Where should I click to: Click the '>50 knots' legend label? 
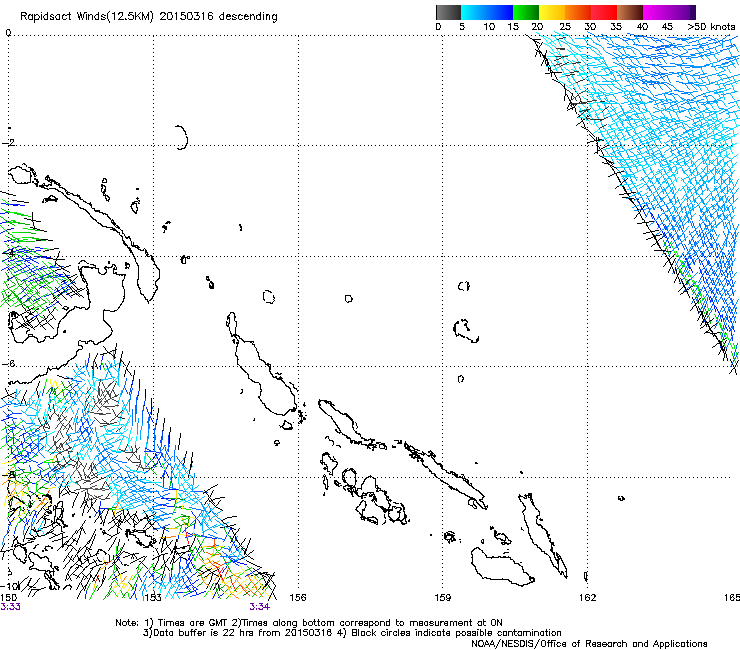[711, 27]
